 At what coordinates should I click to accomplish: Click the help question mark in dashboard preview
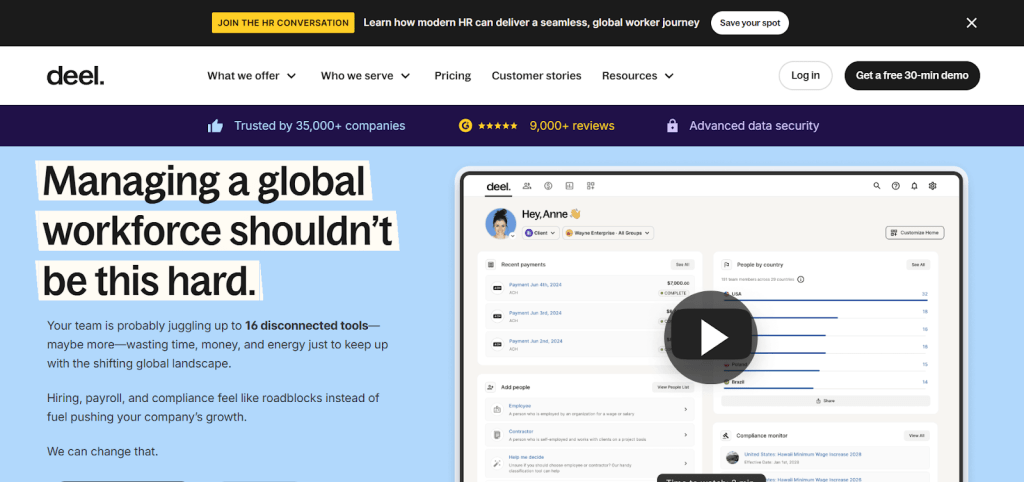tap(896, 186)
